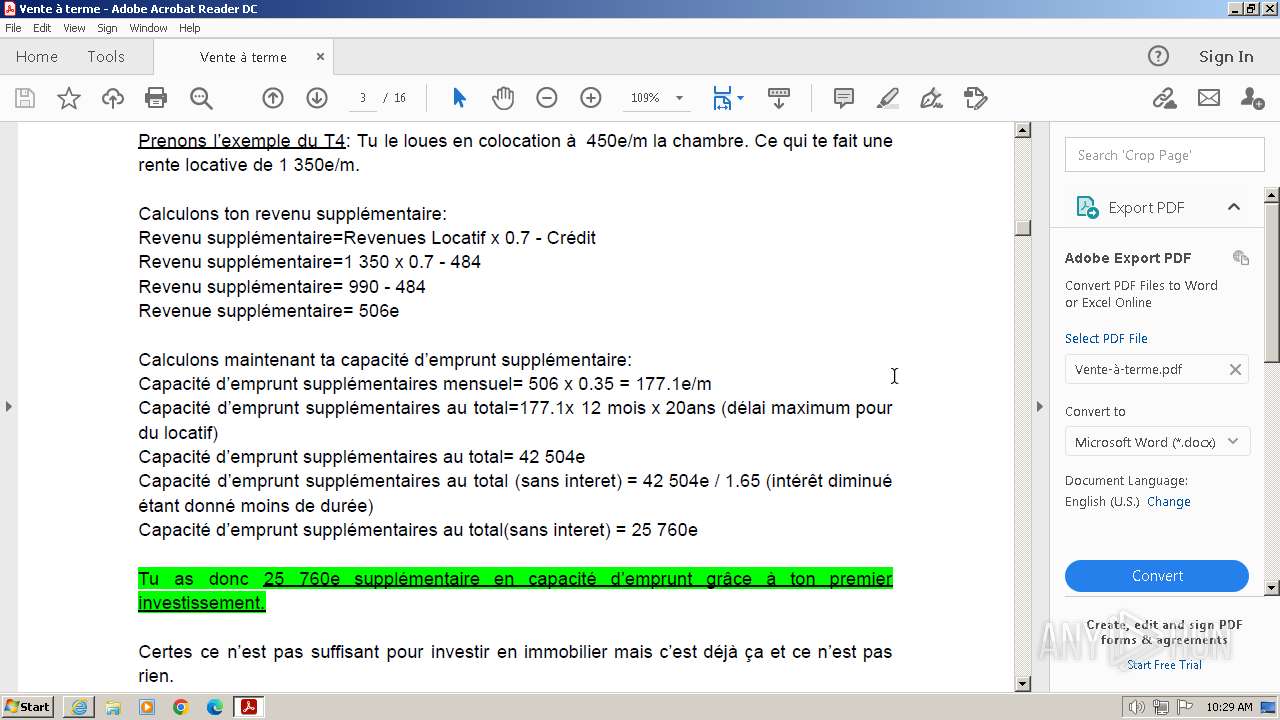This screenshot has width=1280, height=720.
Task: Click the taskbar clock 10:29 AM
Action: 1229,707
